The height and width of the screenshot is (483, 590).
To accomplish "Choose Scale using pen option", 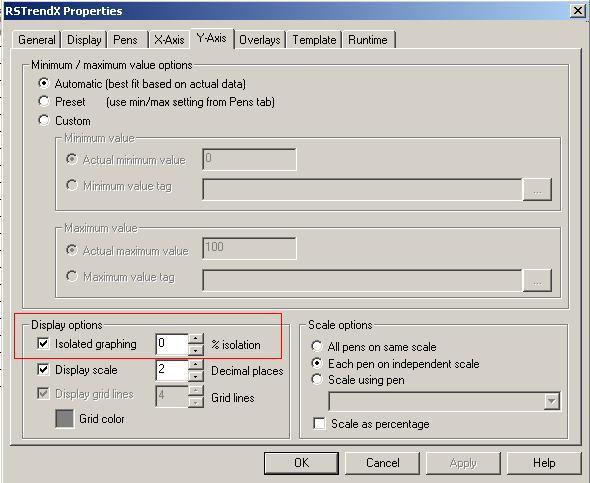I will point(317,379).
